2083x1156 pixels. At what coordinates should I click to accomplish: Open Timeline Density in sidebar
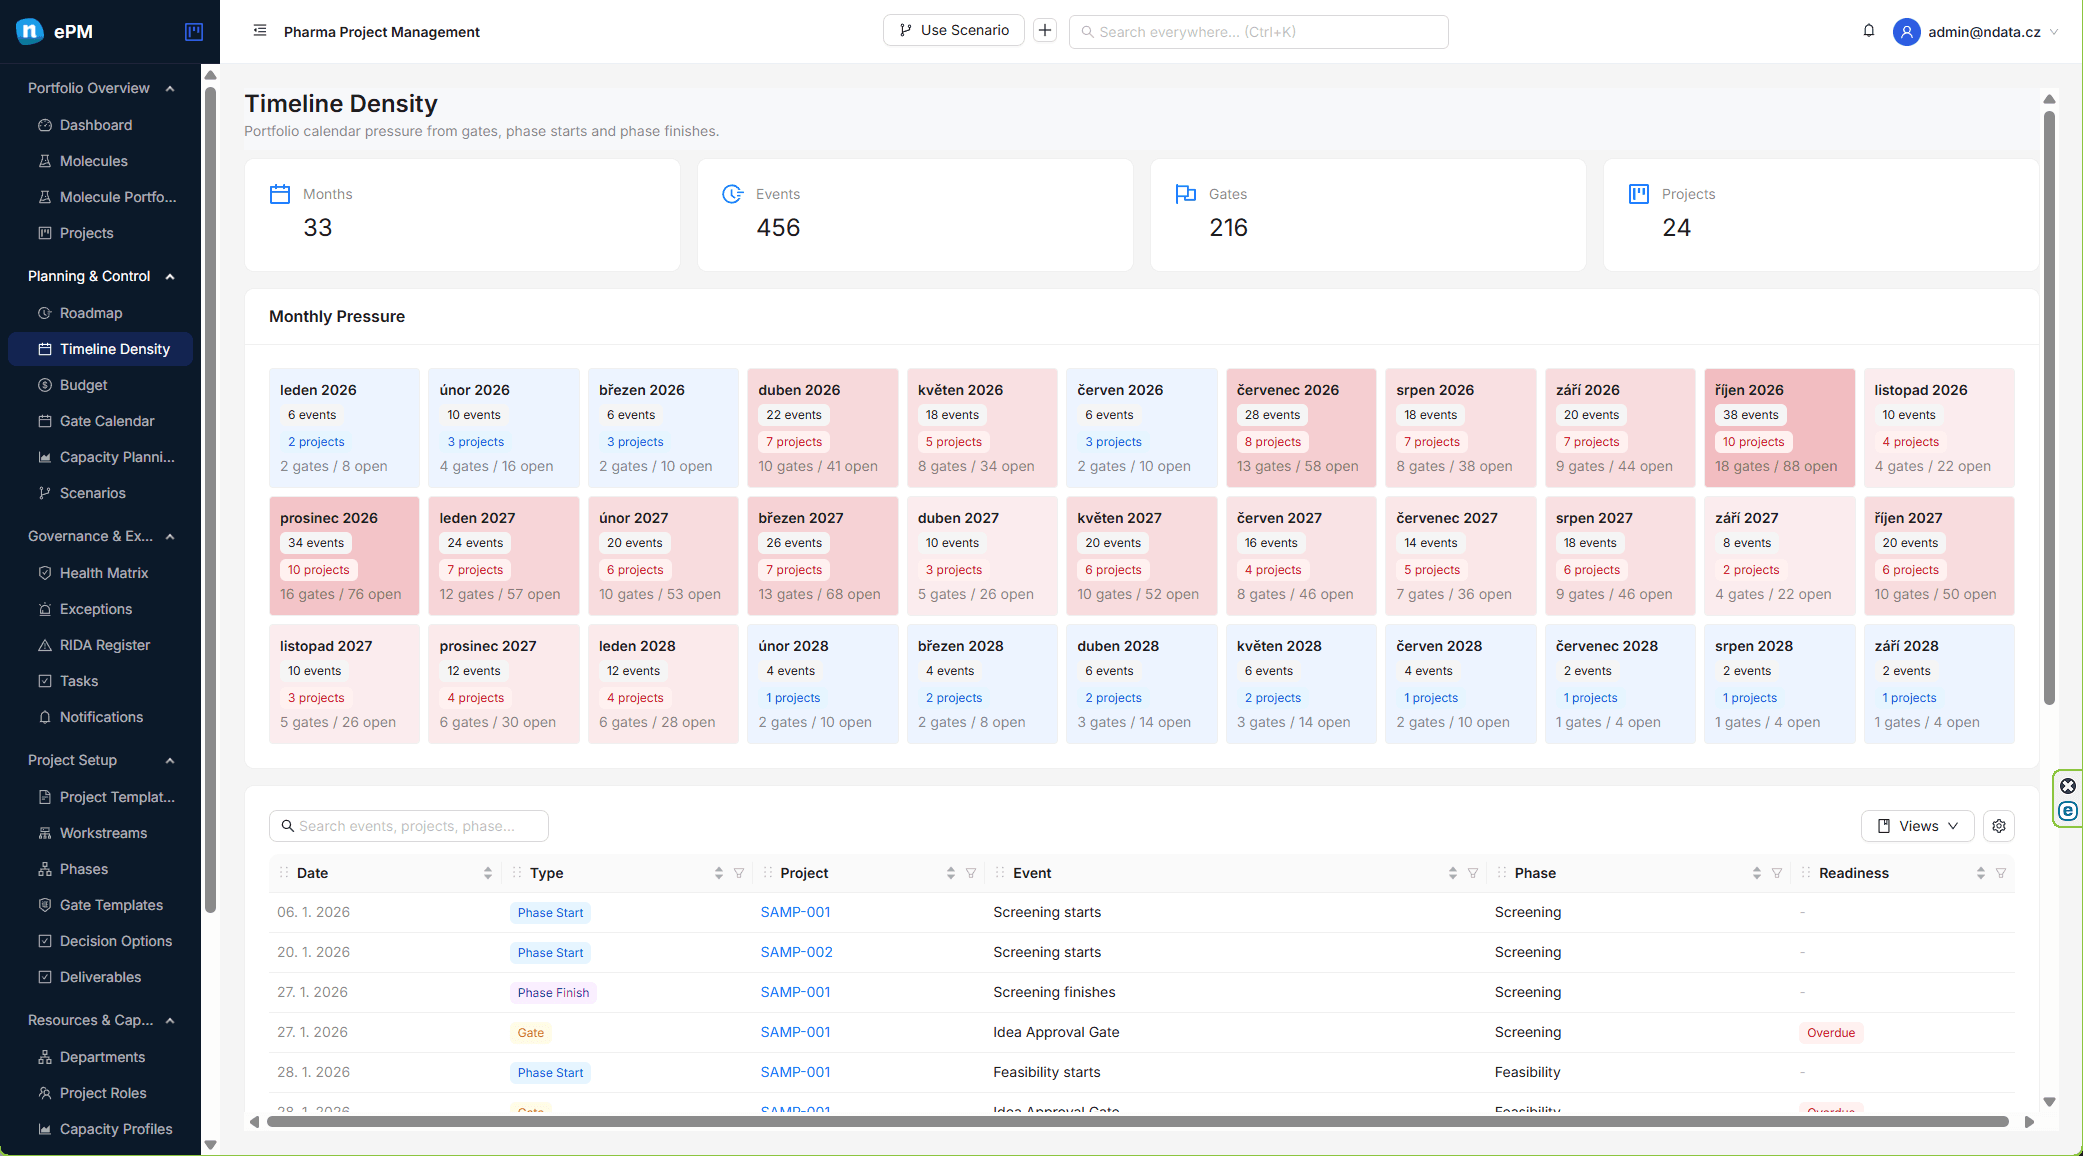pyautogui.click(x=100, y=349)
